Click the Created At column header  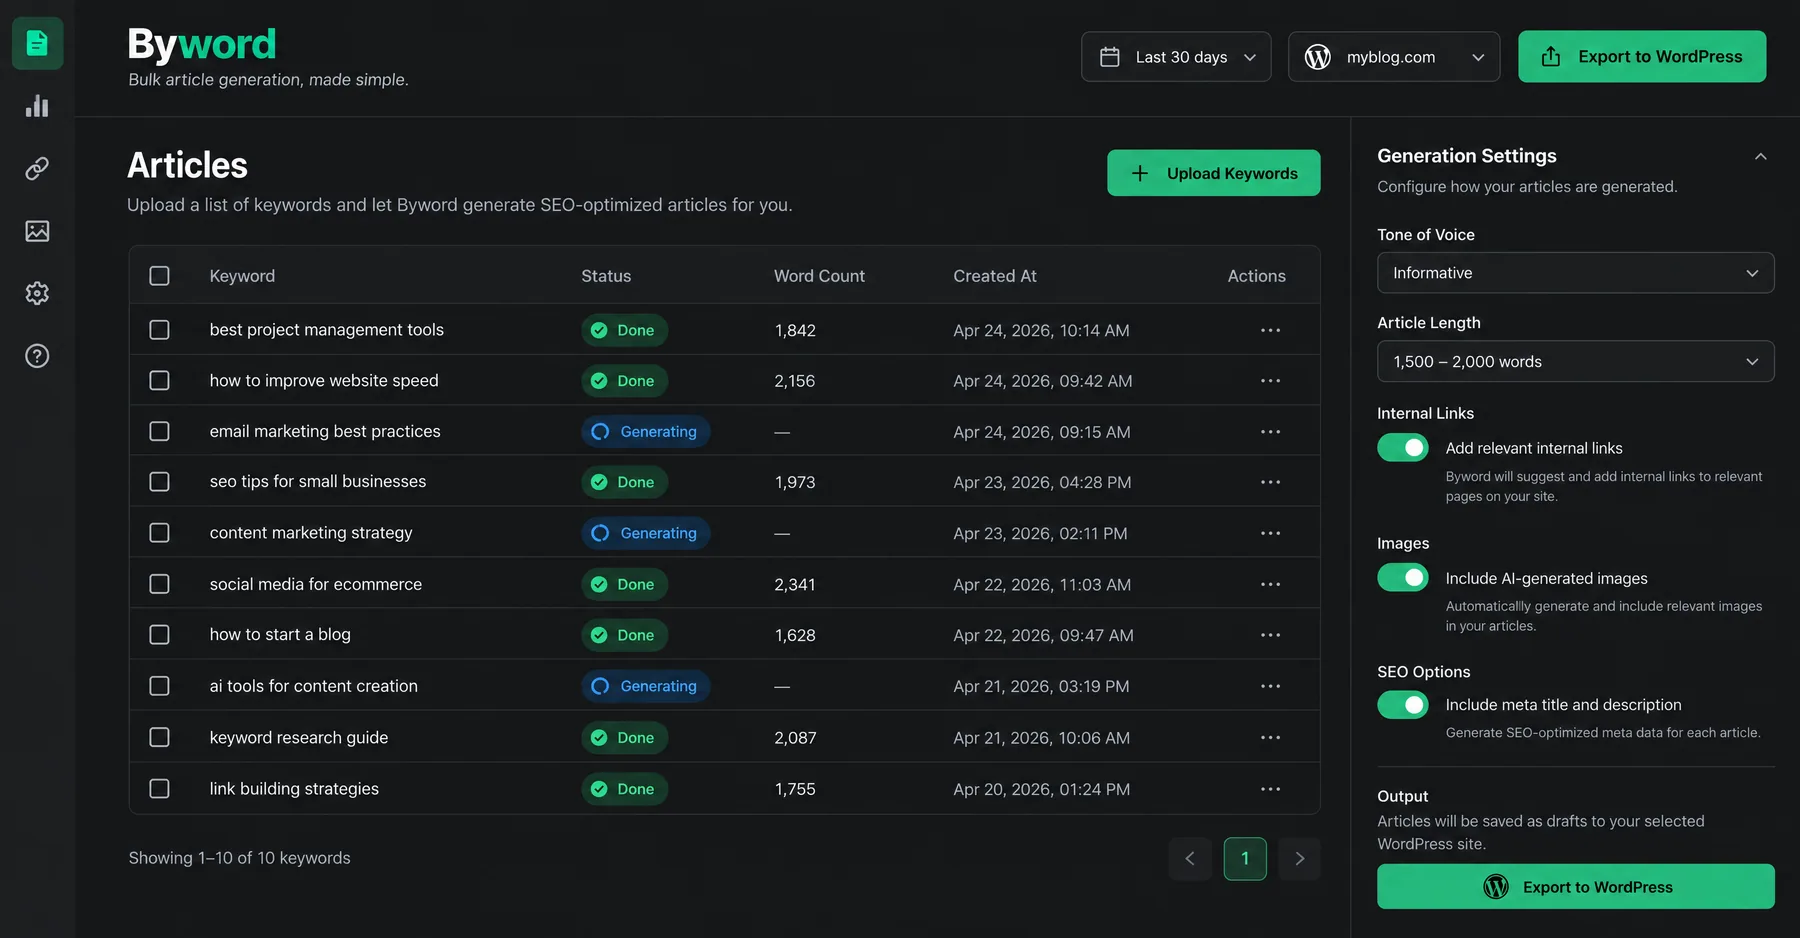995,276
